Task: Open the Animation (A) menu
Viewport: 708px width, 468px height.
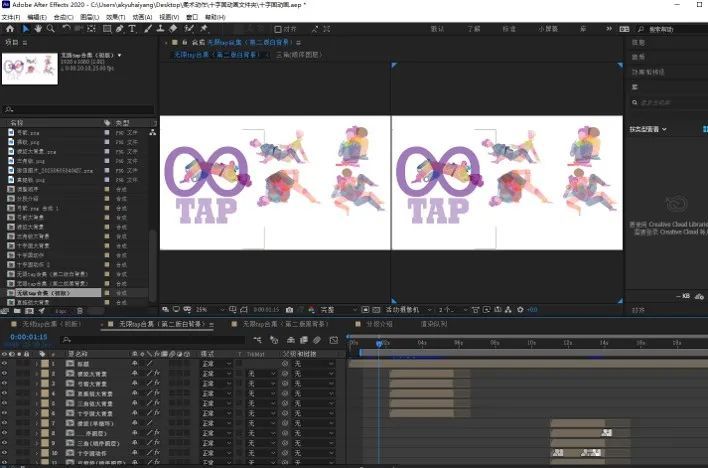Action: click(142, 17)
